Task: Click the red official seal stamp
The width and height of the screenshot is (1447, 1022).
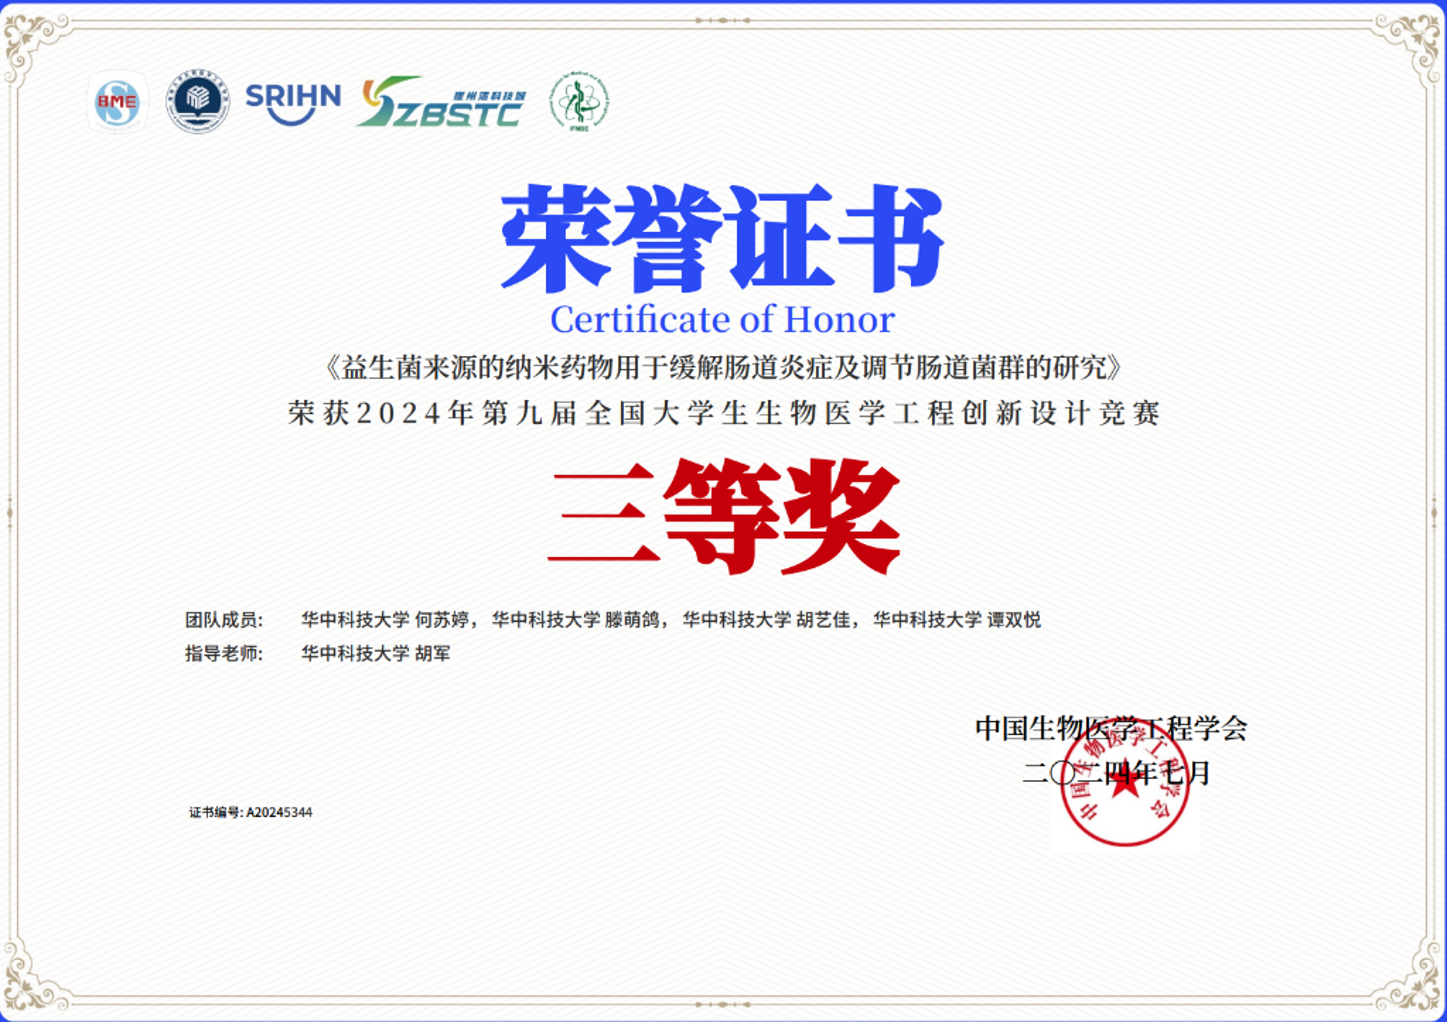Action: coord(1124,784)
